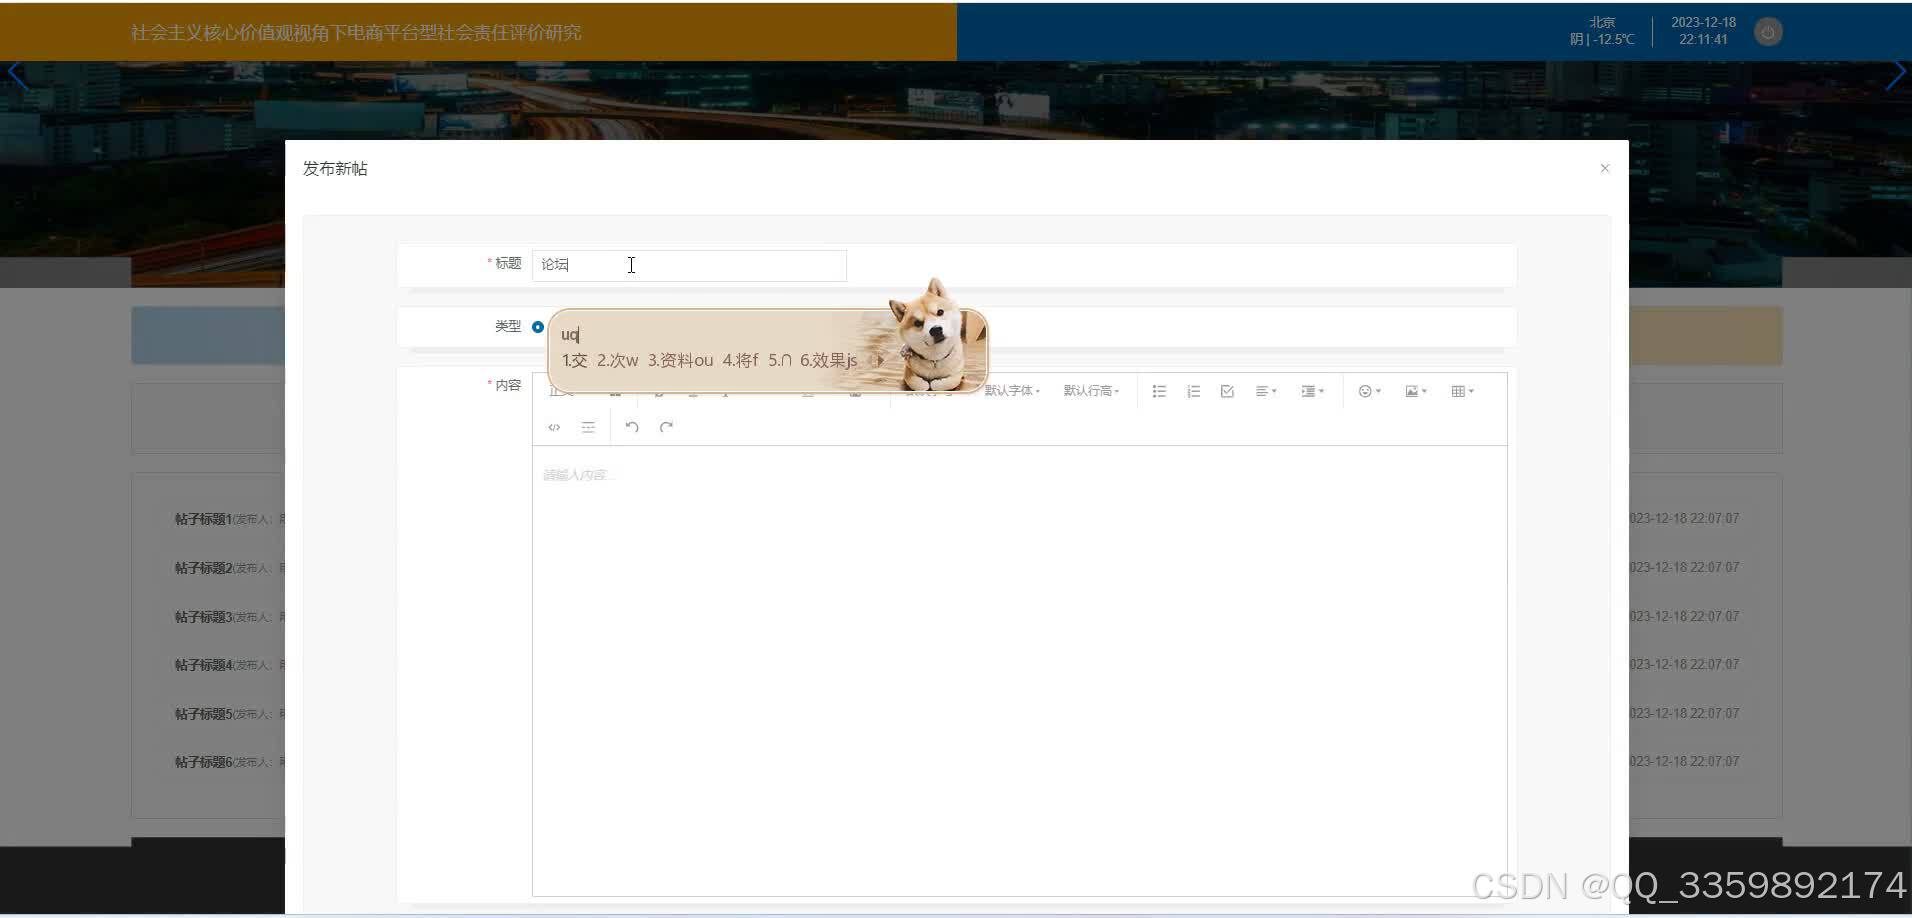
Task: Click the 标题 input field containing 论坛
Action: 689,265
